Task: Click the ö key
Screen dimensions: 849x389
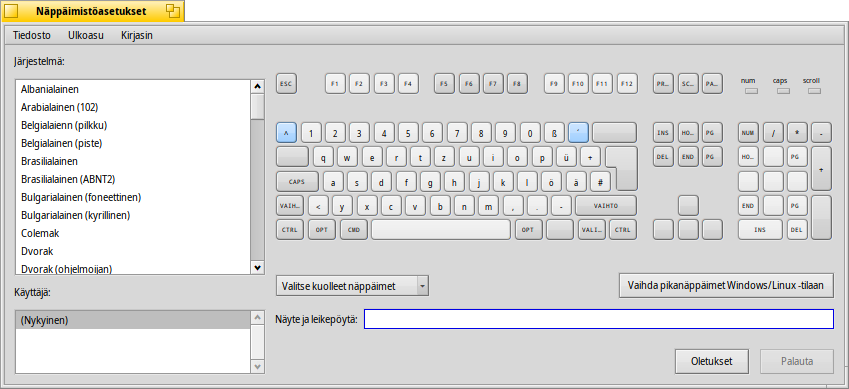Action: pos(551,181)
